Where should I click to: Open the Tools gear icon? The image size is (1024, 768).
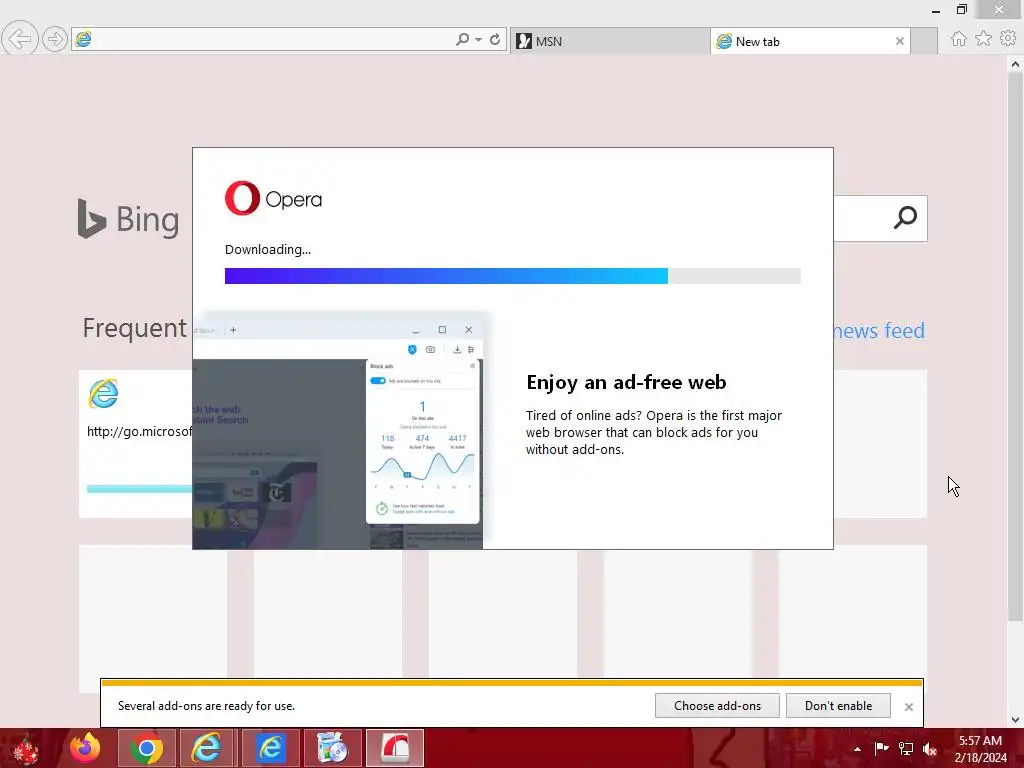(x=1008, y=39)
